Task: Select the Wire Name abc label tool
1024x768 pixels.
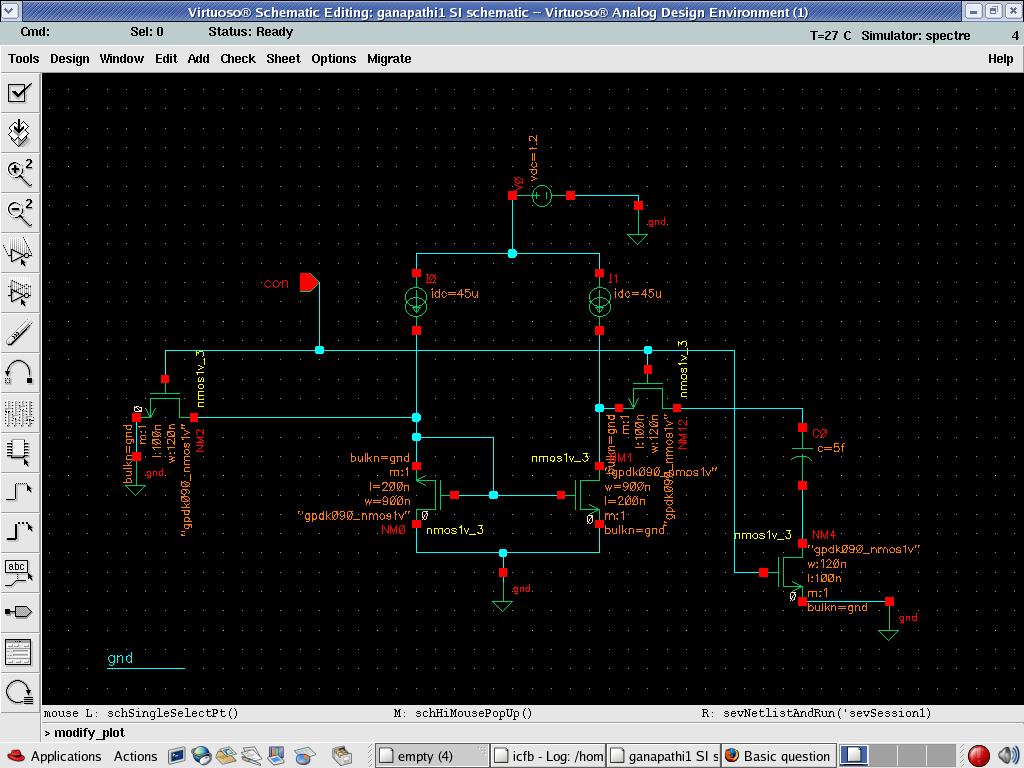Action: coord(19,571)
